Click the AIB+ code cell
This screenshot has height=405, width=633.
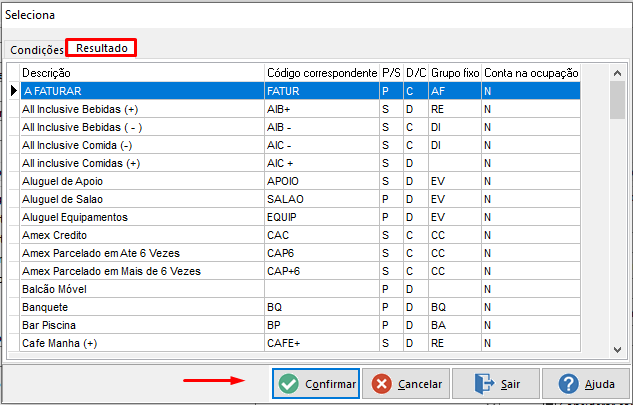click(322, 109)
